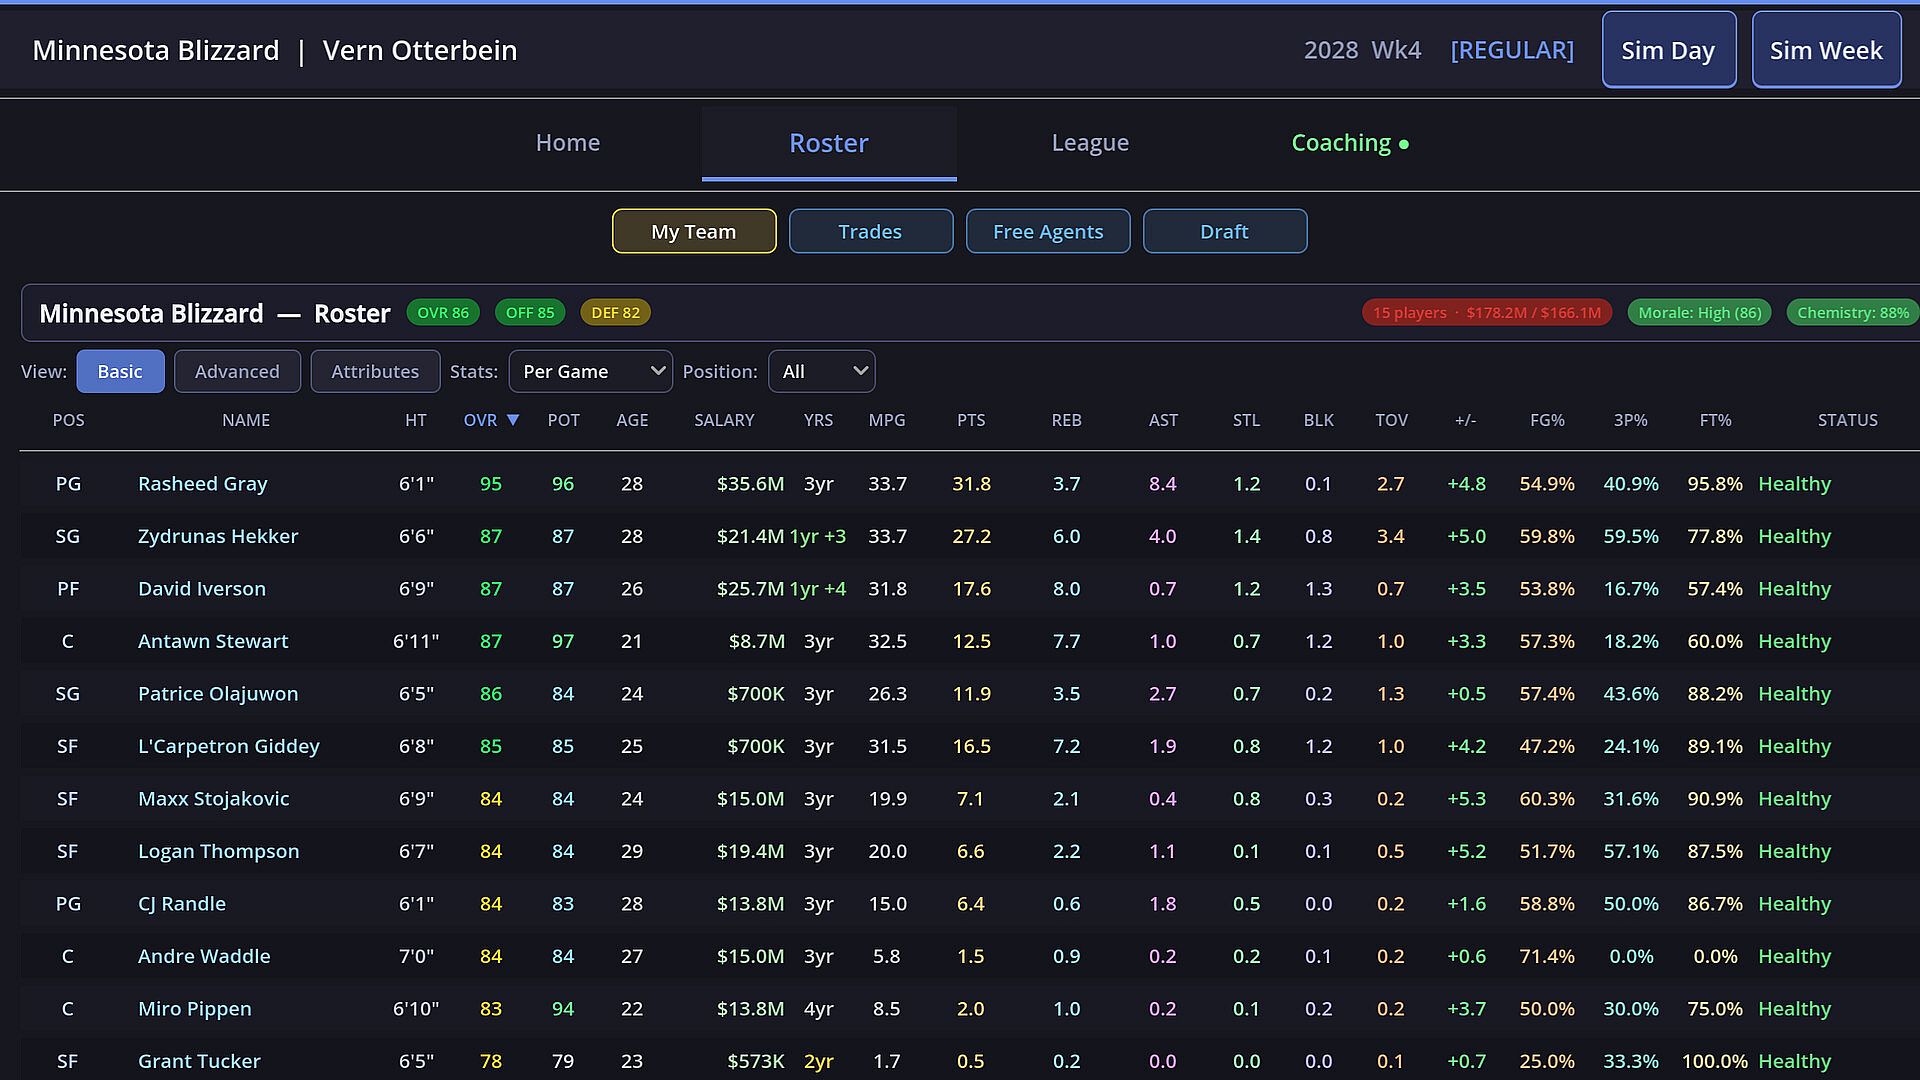
Task: Switch view to Basic
Action: tap(120, 372)
